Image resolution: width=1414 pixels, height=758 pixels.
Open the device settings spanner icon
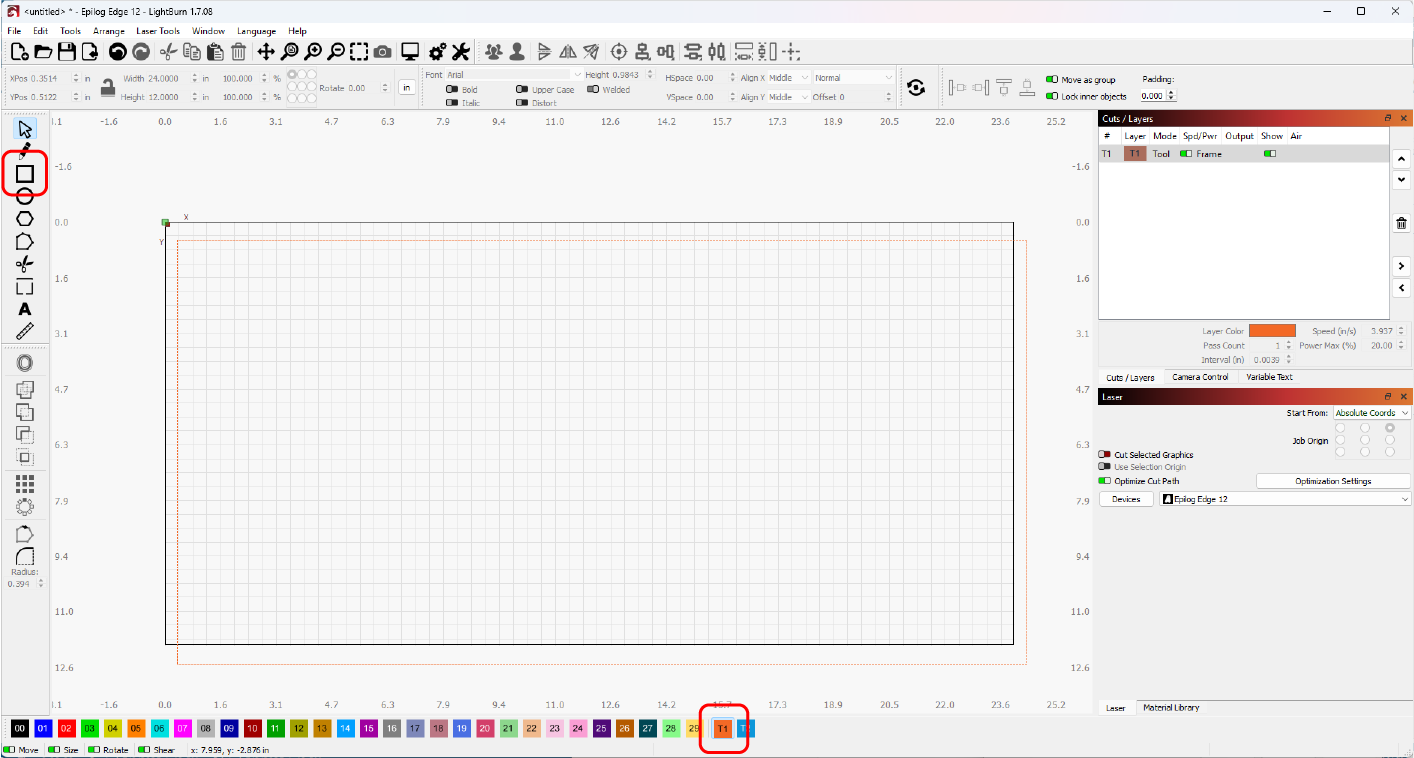pos(459,51)
